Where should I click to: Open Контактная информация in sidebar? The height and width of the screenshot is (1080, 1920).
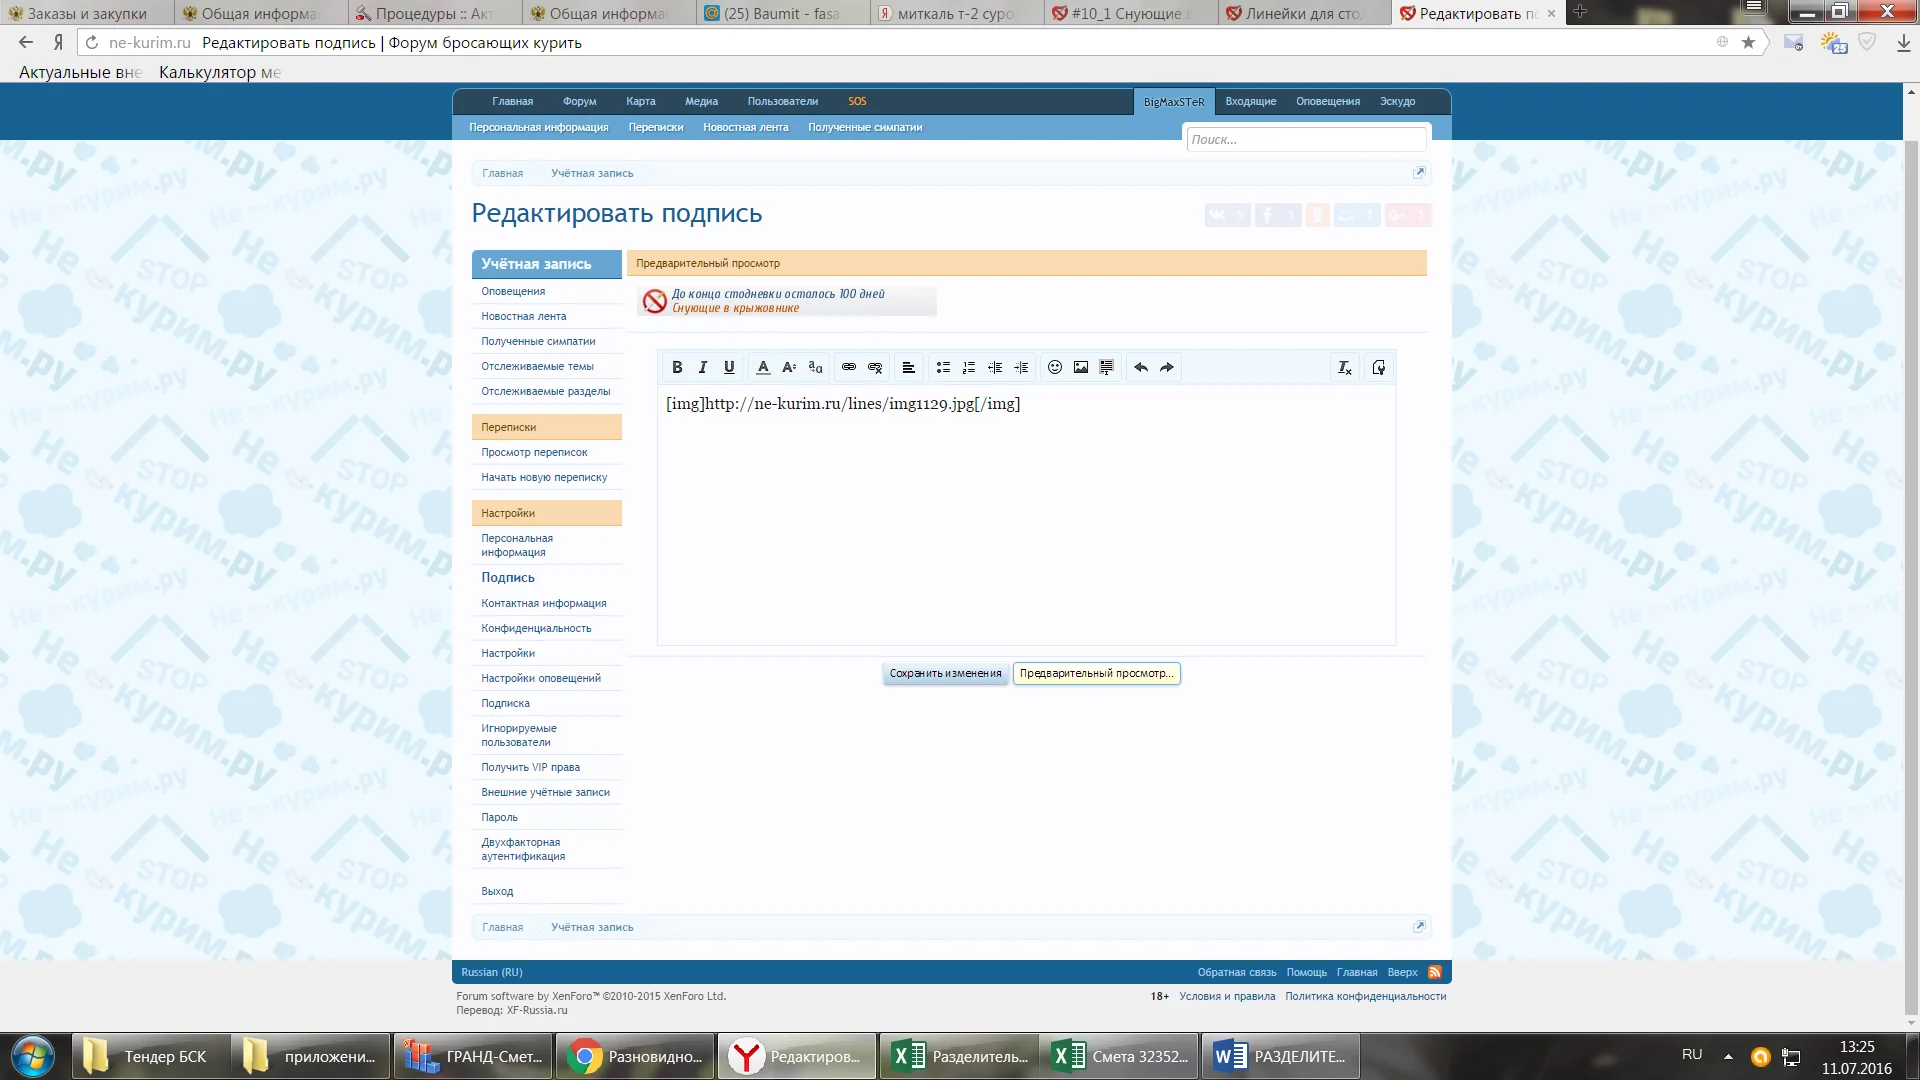click(x=544, y=604)
